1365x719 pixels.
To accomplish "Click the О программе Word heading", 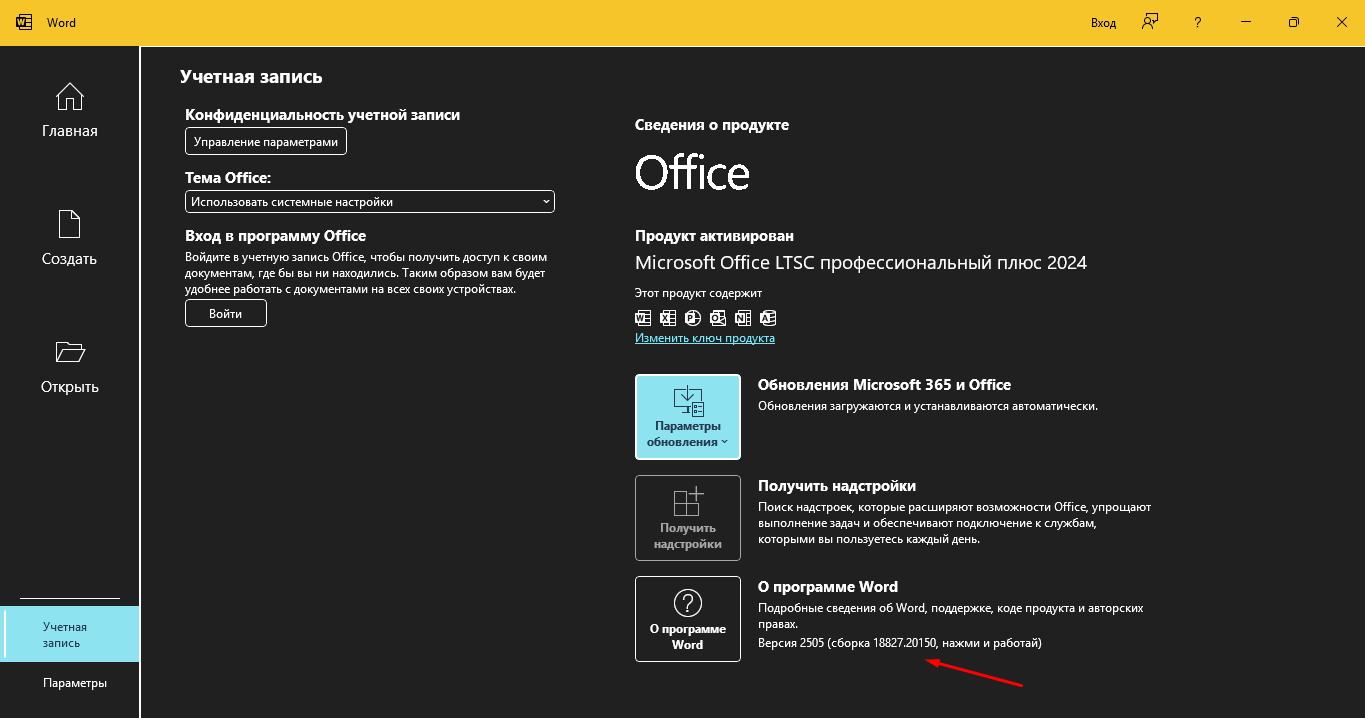I will pos(828,587).
